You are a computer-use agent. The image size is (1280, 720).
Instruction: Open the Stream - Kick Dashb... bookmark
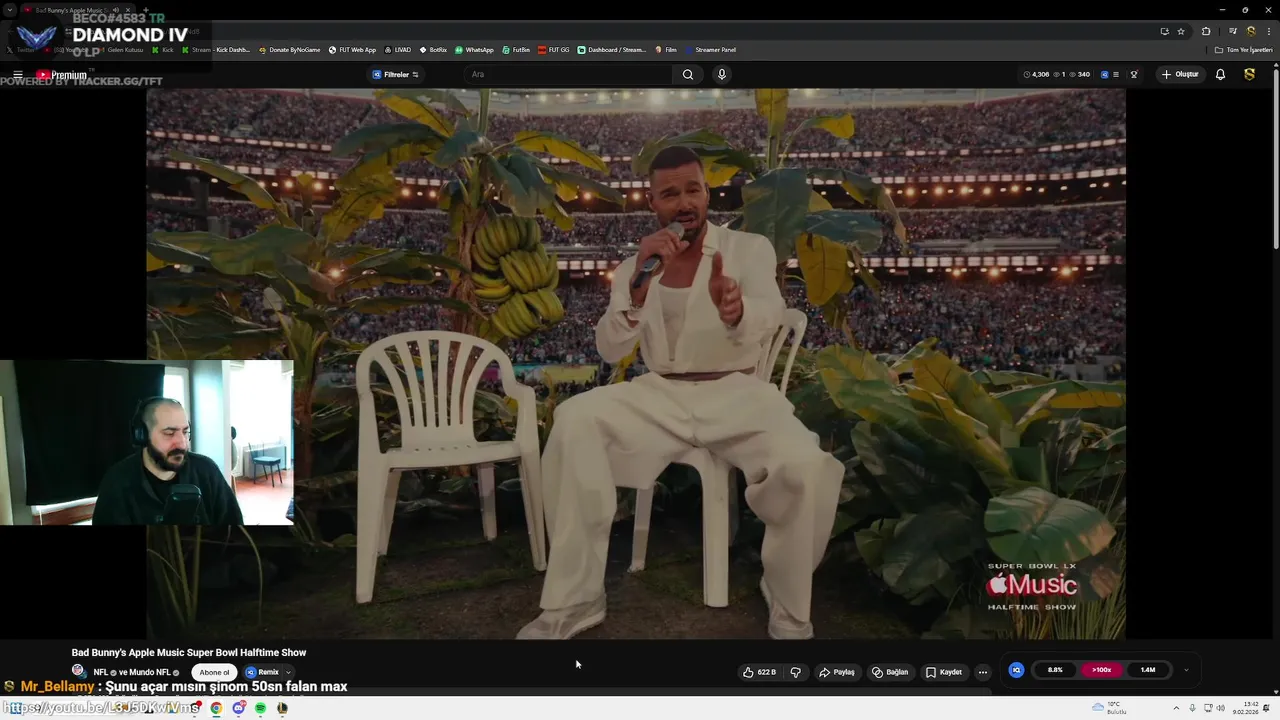[x=216, y=49]
